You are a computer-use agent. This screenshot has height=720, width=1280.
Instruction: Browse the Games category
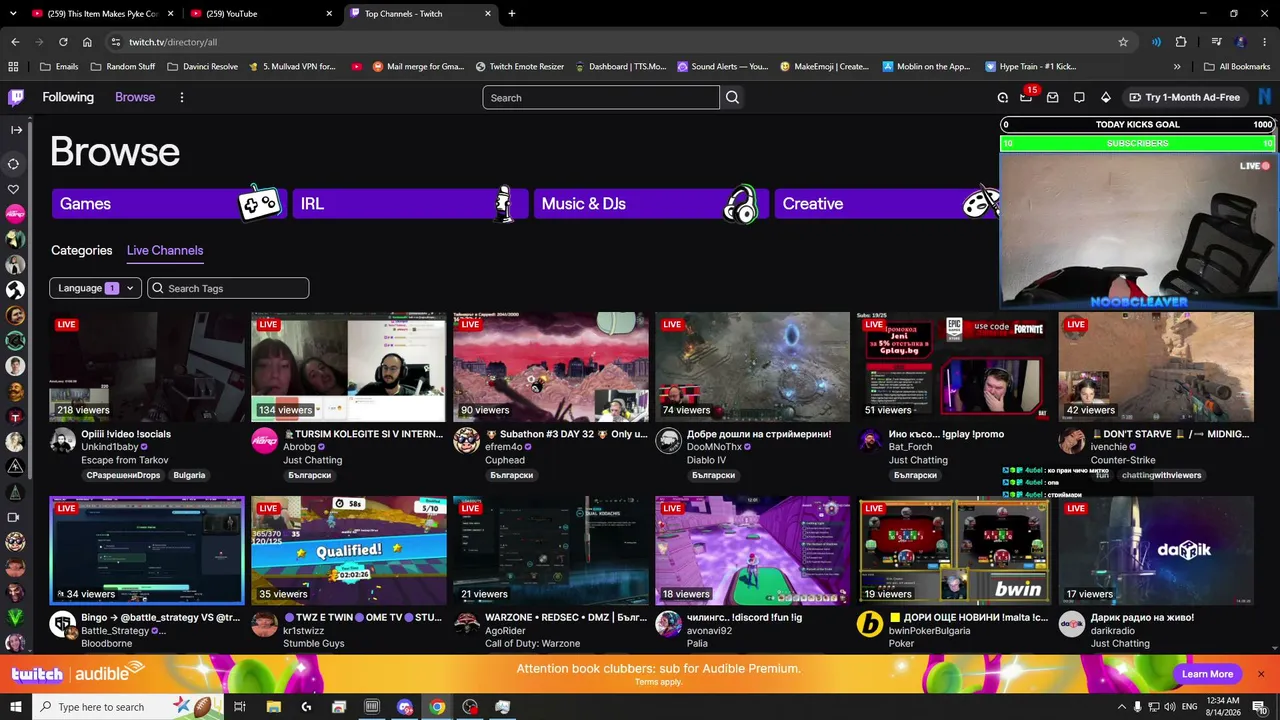point(168,203)
